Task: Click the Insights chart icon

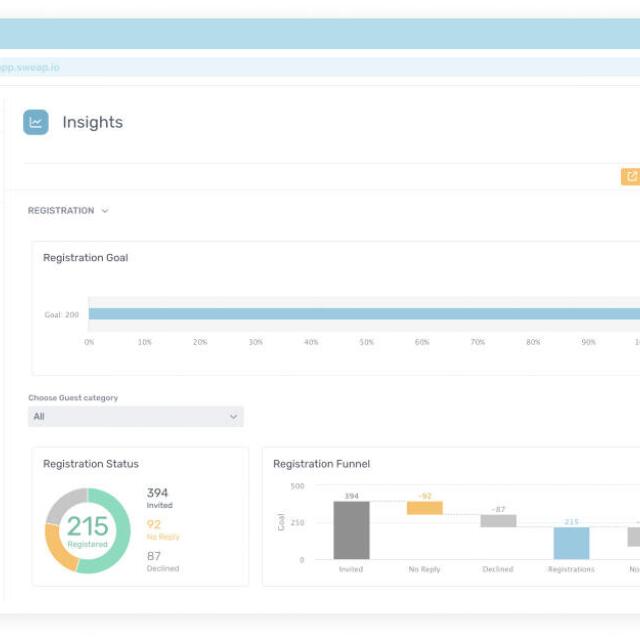Action: pyautogui.click(x=36, y=122)
